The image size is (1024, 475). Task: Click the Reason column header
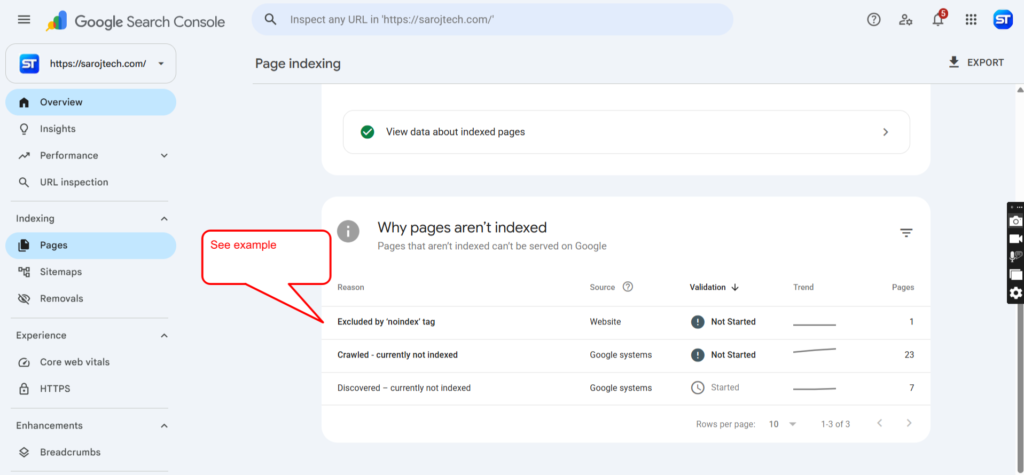(x=351, y=287)
